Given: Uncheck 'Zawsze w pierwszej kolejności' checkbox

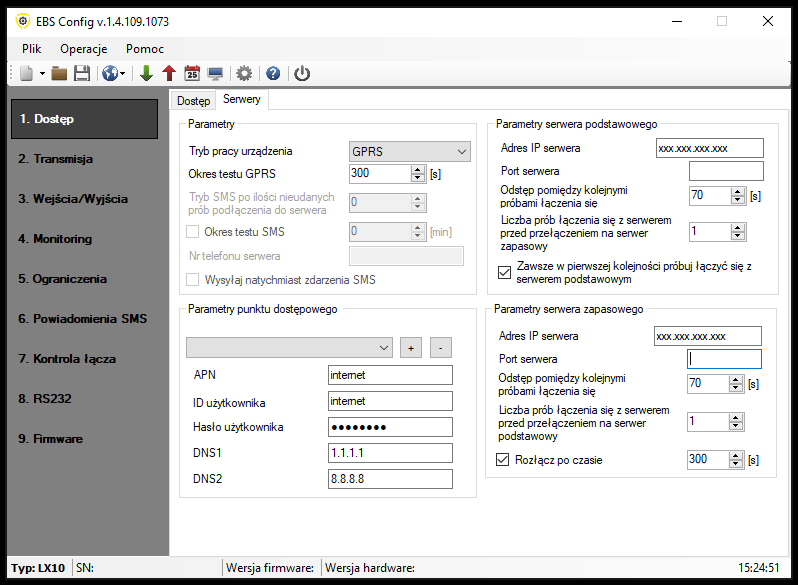Looking at the screenshot, I should point(504,272).
